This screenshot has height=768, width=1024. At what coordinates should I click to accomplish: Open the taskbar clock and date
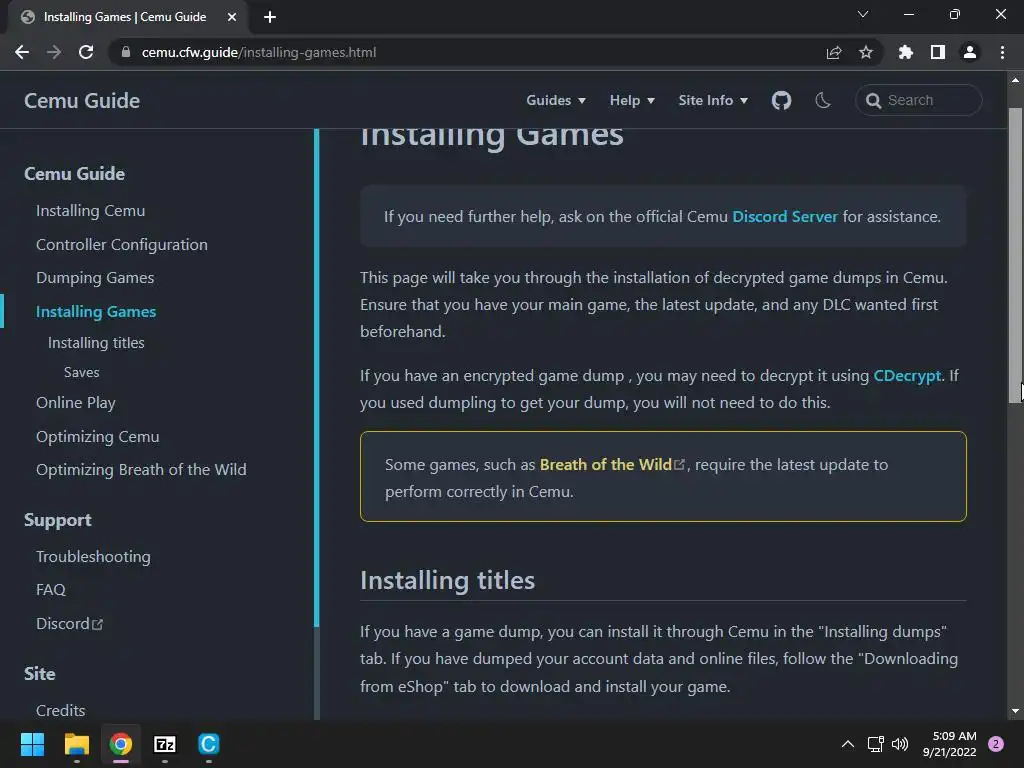pyautogui.click(x=949, y=744)
